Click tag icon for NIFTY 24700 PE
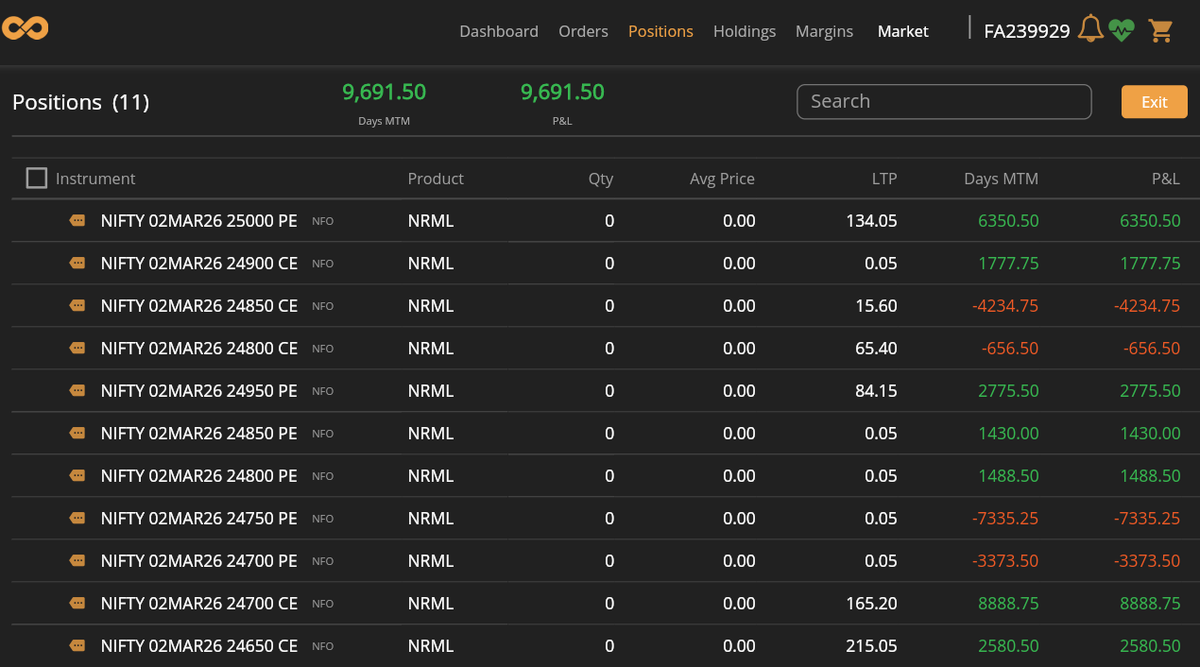The height and width of the screenshot is (667, 1200). [77, 561]
